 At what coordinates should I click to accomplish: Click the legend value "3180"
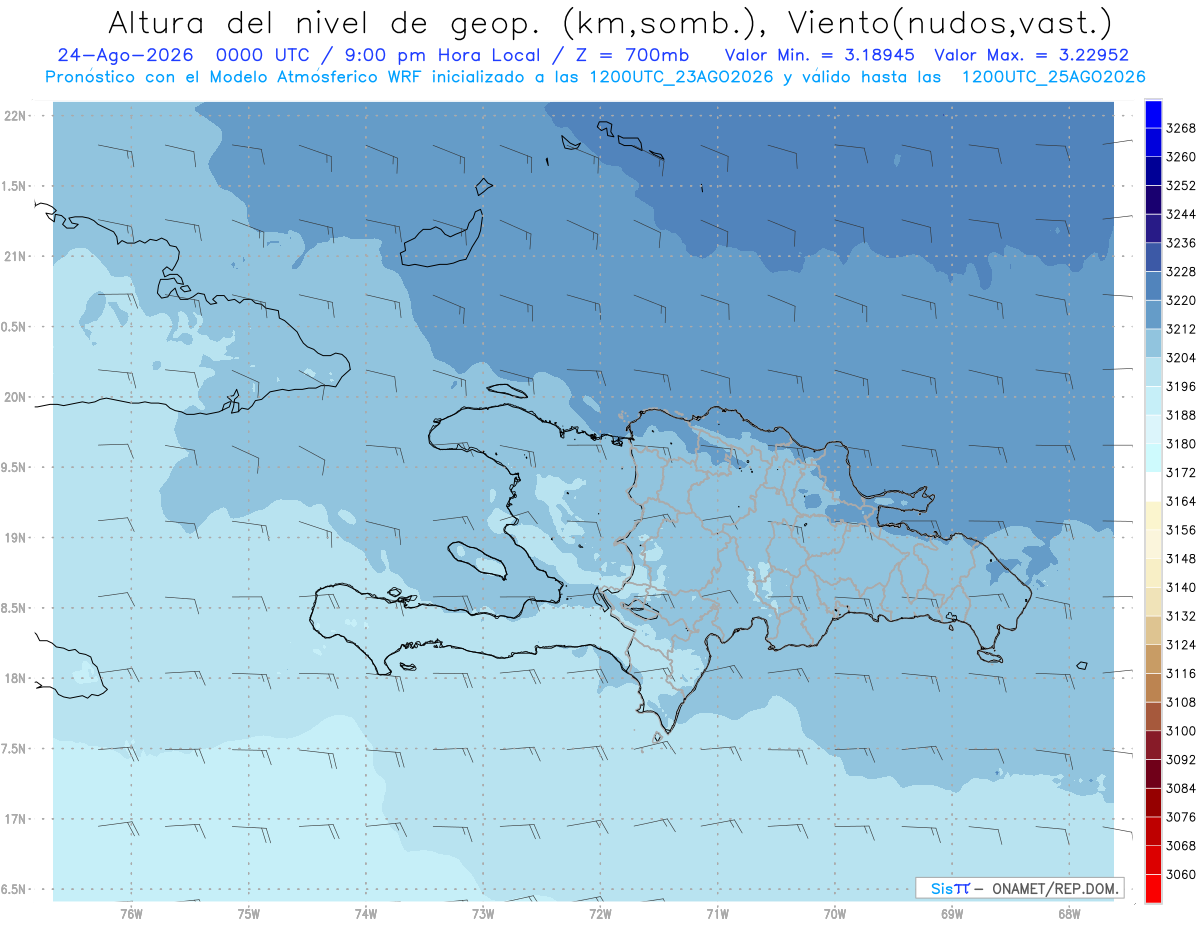[1181, 444]
